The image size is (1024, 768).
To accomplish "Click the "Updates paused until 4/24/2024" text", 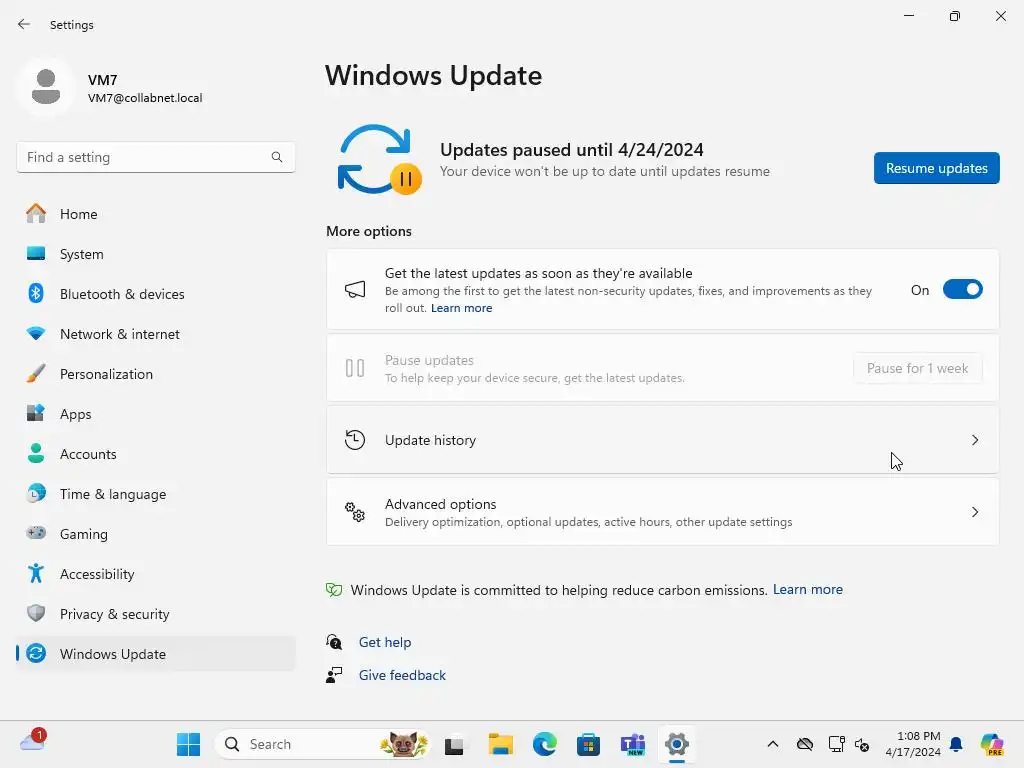I will tap(571, 150).
